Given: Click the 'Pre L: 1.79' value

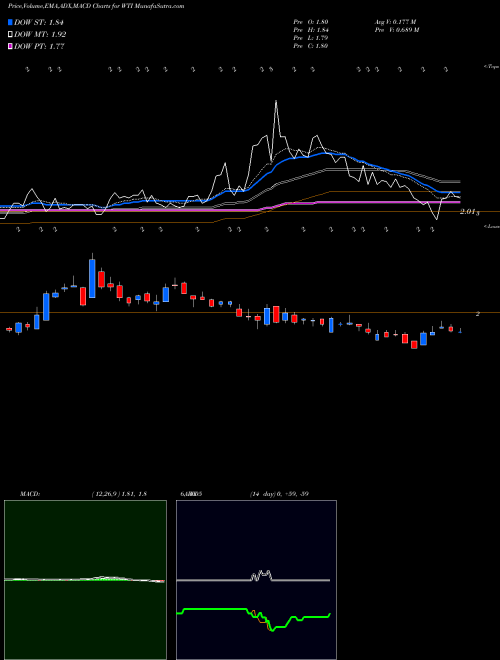Looking at the screenshot, I should click(311, 38).
